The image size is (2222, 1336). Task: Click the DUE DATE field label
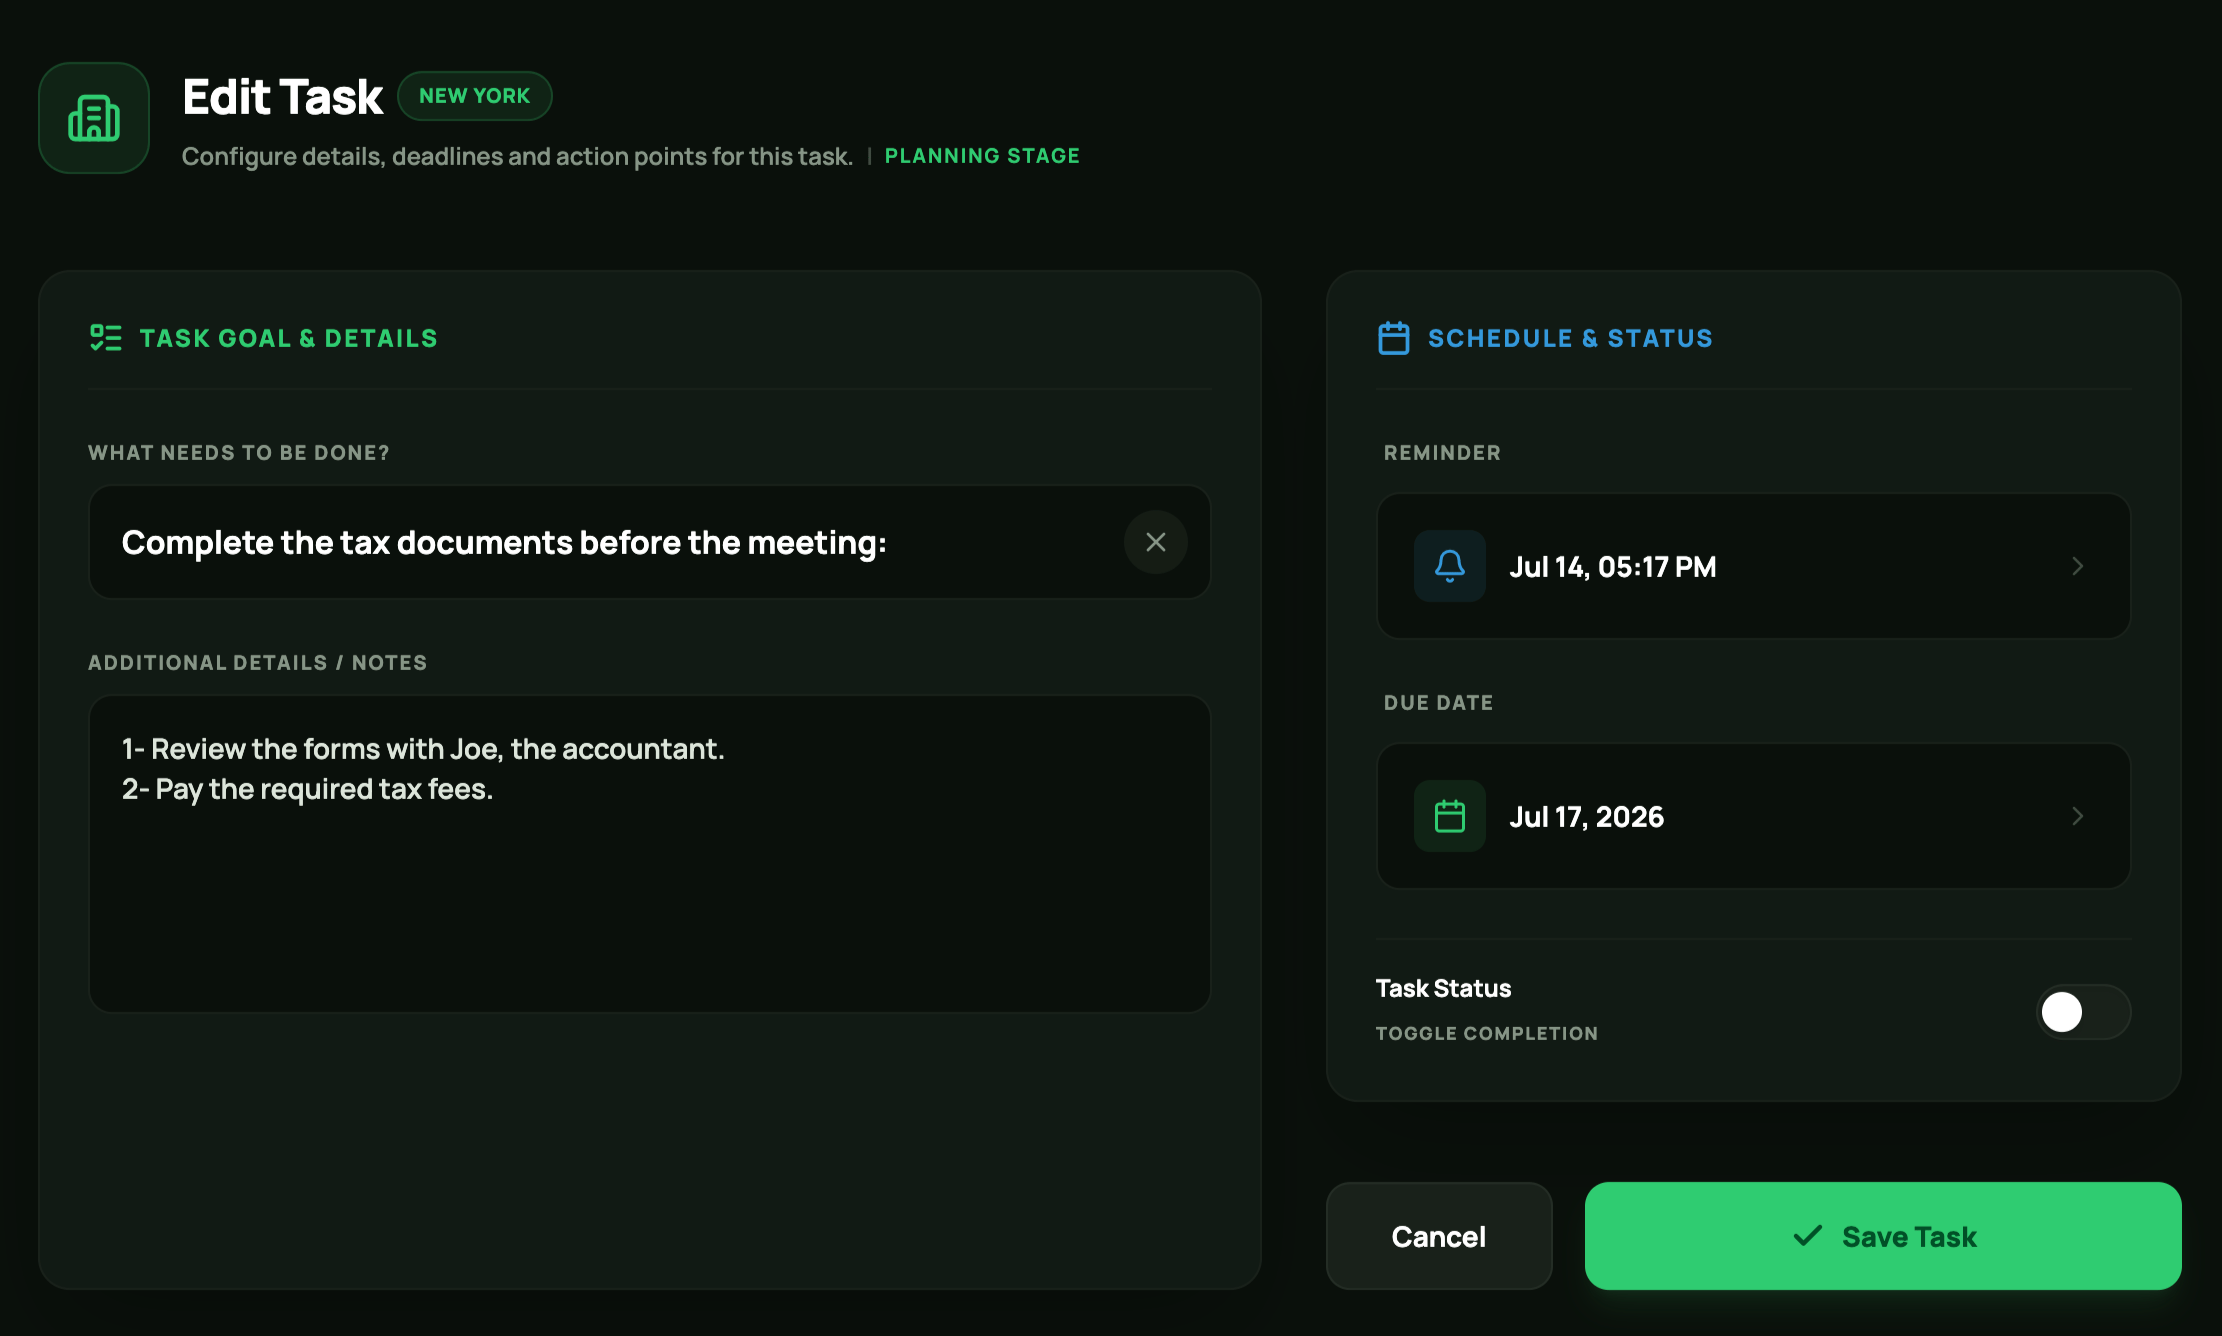click(1438, 703)
